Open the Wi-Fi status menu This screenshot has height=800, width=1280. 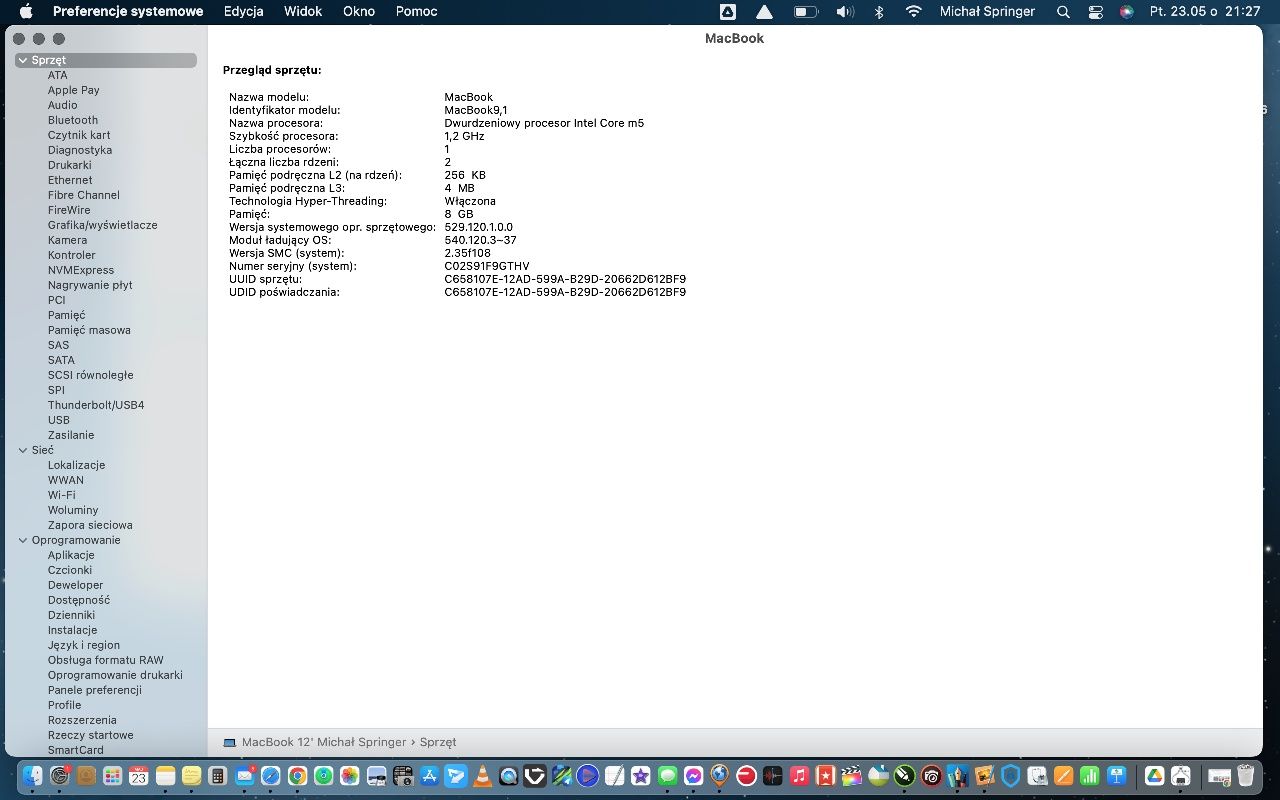coord(913,12)
